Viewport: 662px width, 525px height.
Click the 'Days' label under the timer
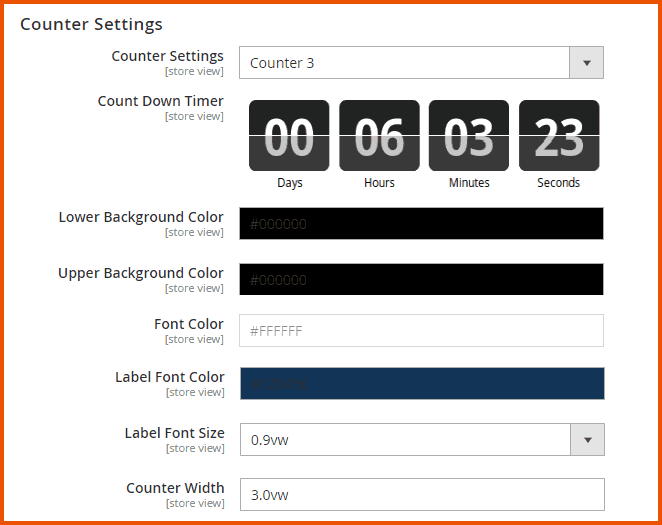[290, 183]
